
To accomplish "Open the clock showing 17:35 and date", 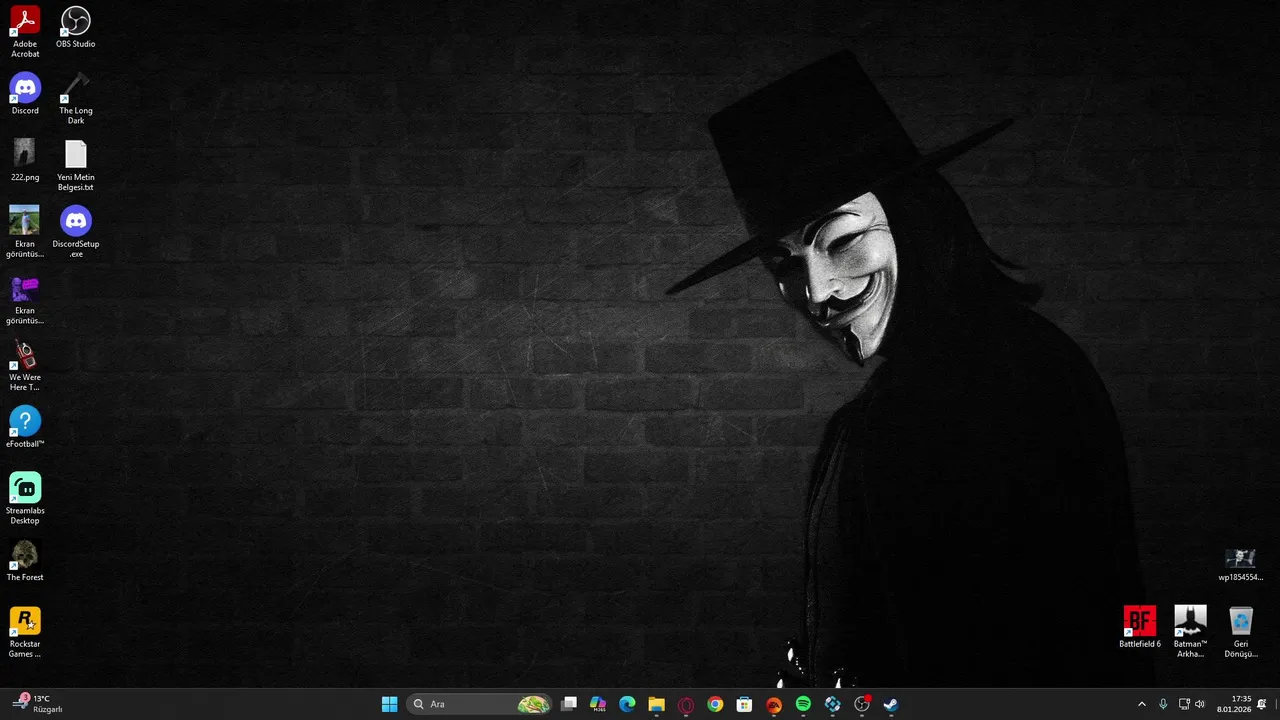I will (x=1234, y=704).
